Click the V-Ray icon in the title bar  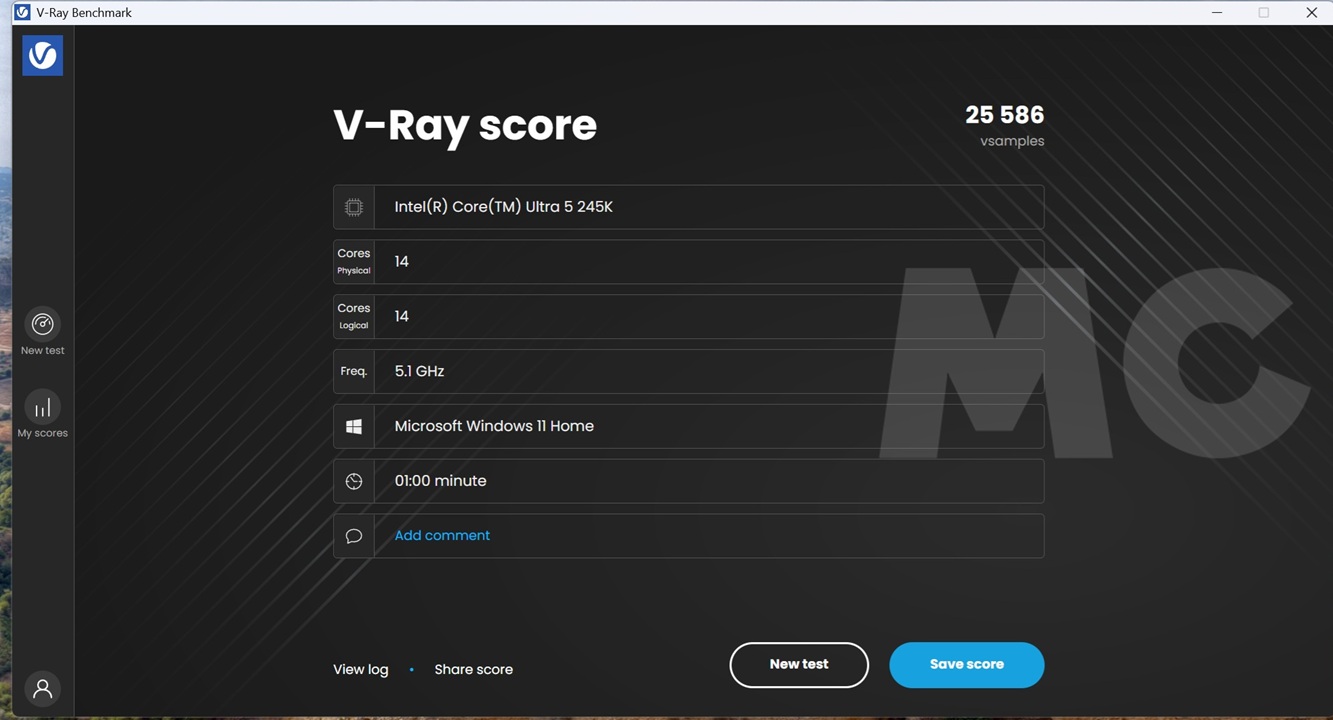tap(24, 12)
